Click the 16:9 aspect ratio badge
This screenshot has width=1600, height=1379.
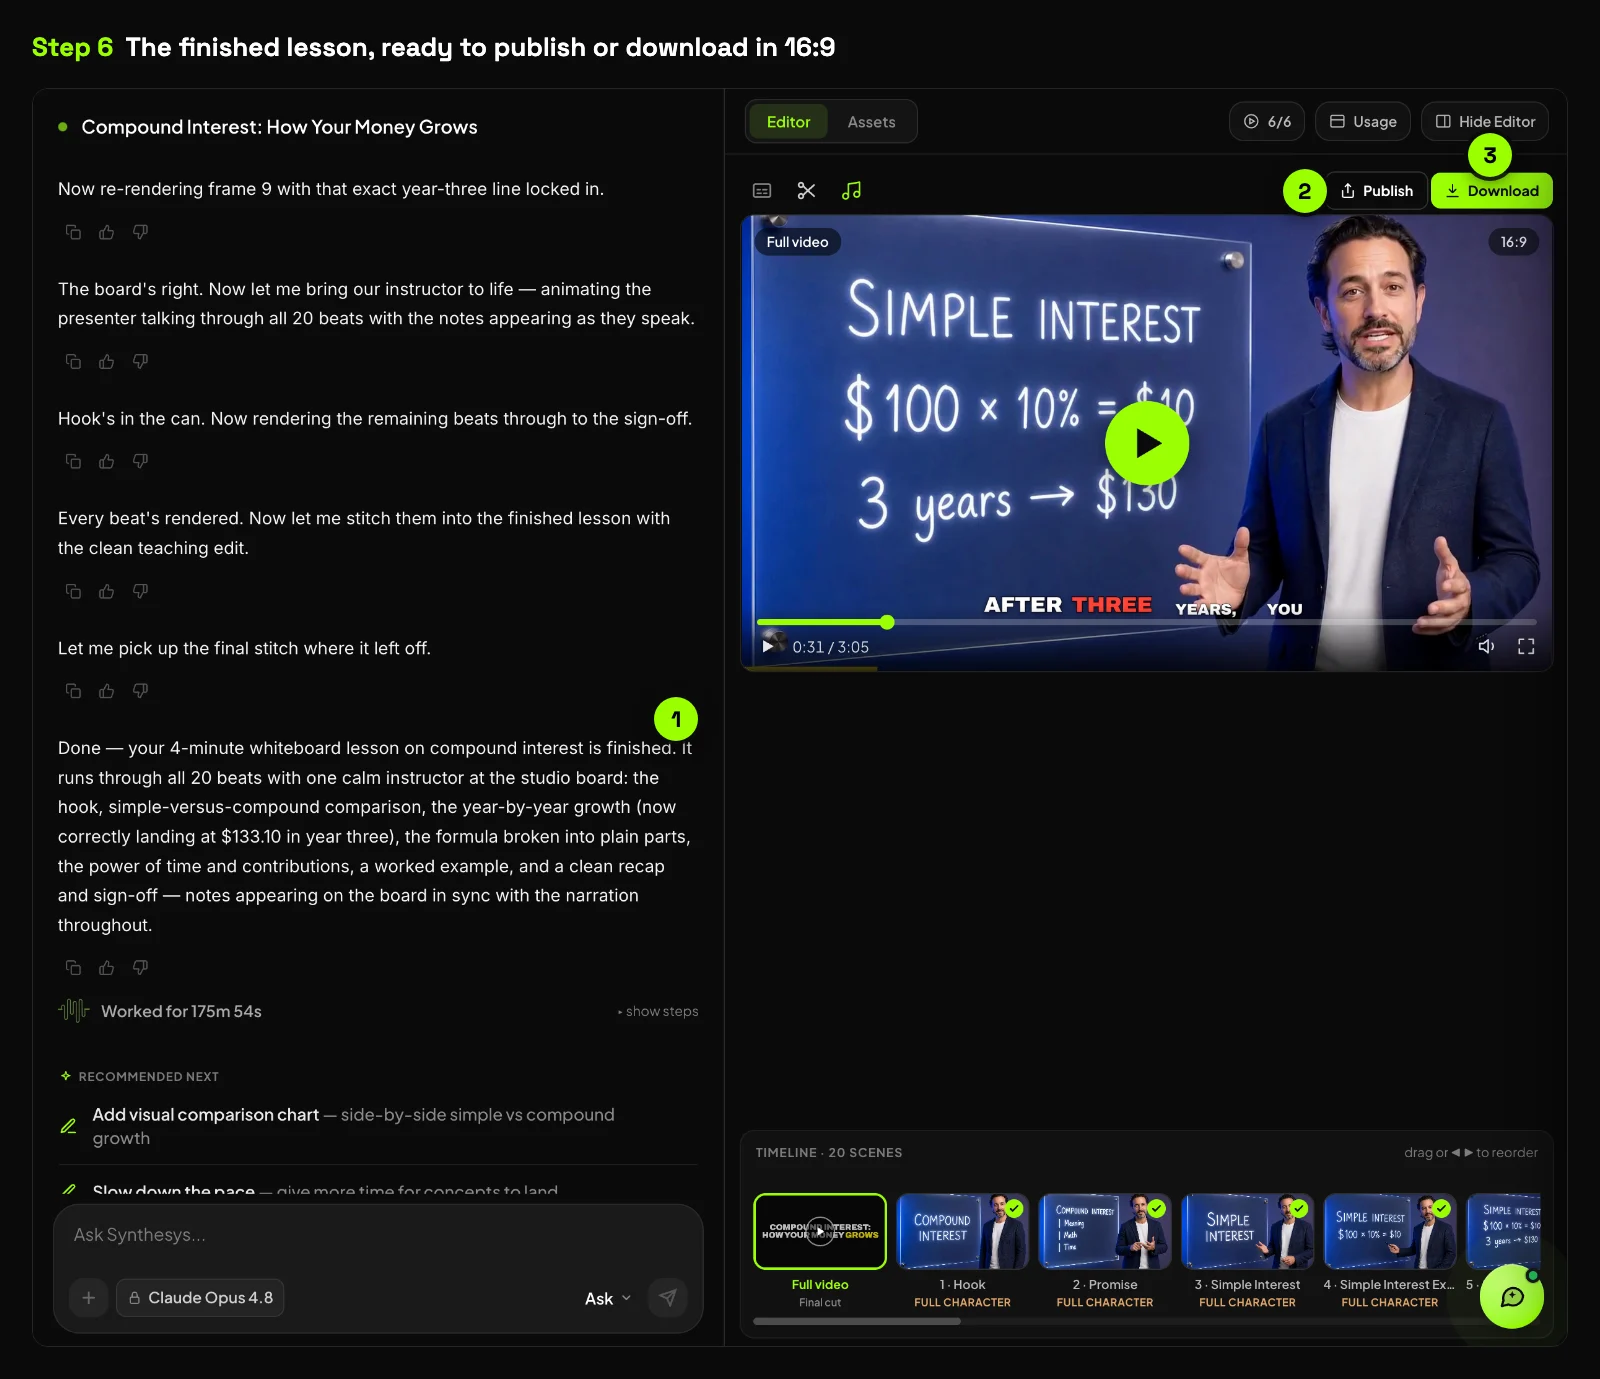[1513, 242]
